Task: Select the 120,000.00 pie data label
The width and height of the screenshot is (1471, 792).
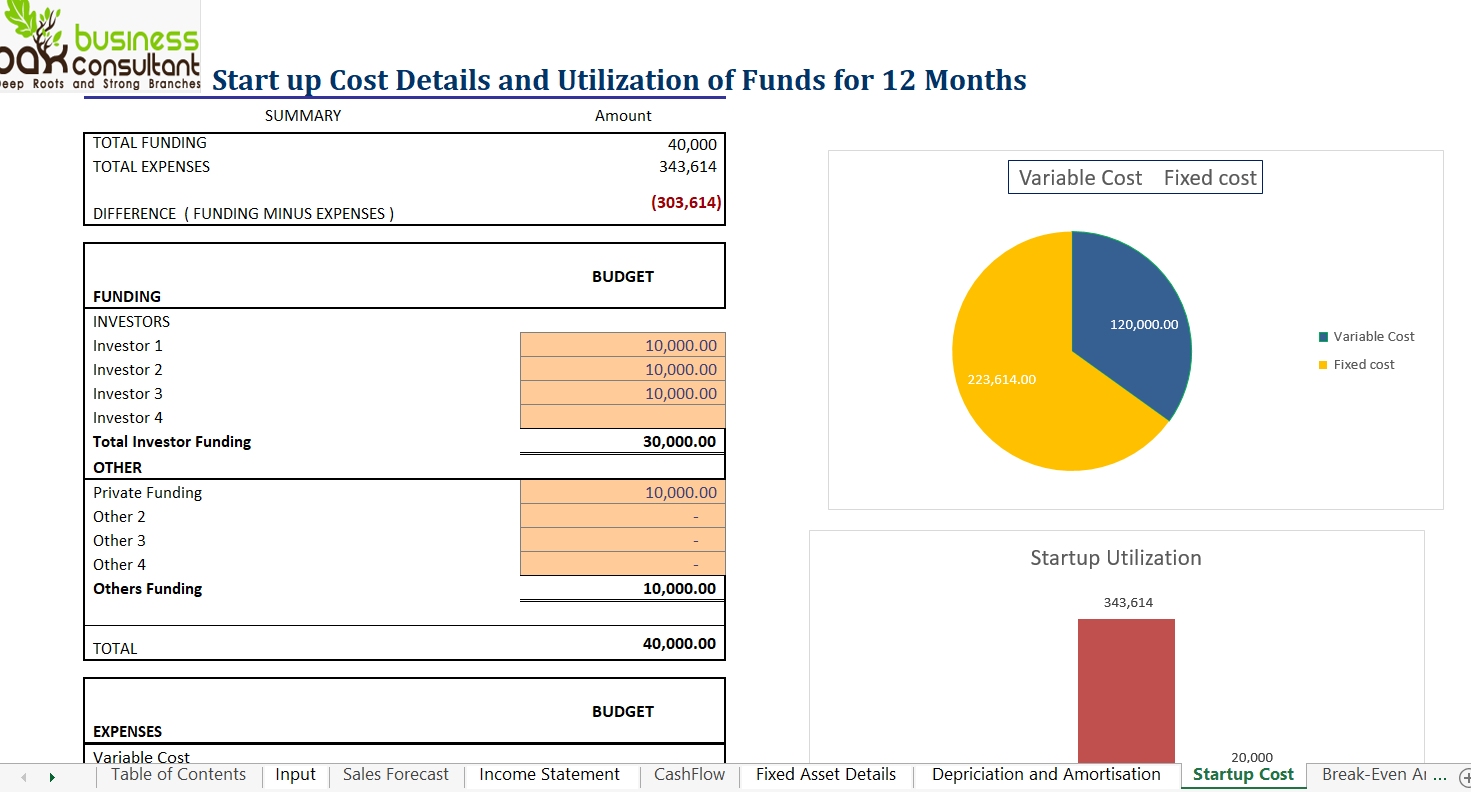Action: coord(1144,325)
